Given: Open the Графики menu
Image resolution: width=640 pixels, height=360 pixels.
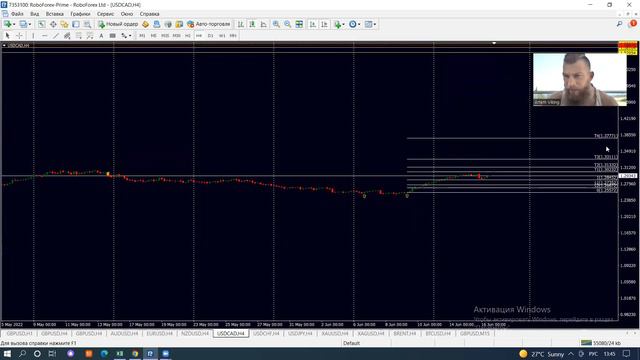Looking at the screenshot, I should (x=80, y=14).
